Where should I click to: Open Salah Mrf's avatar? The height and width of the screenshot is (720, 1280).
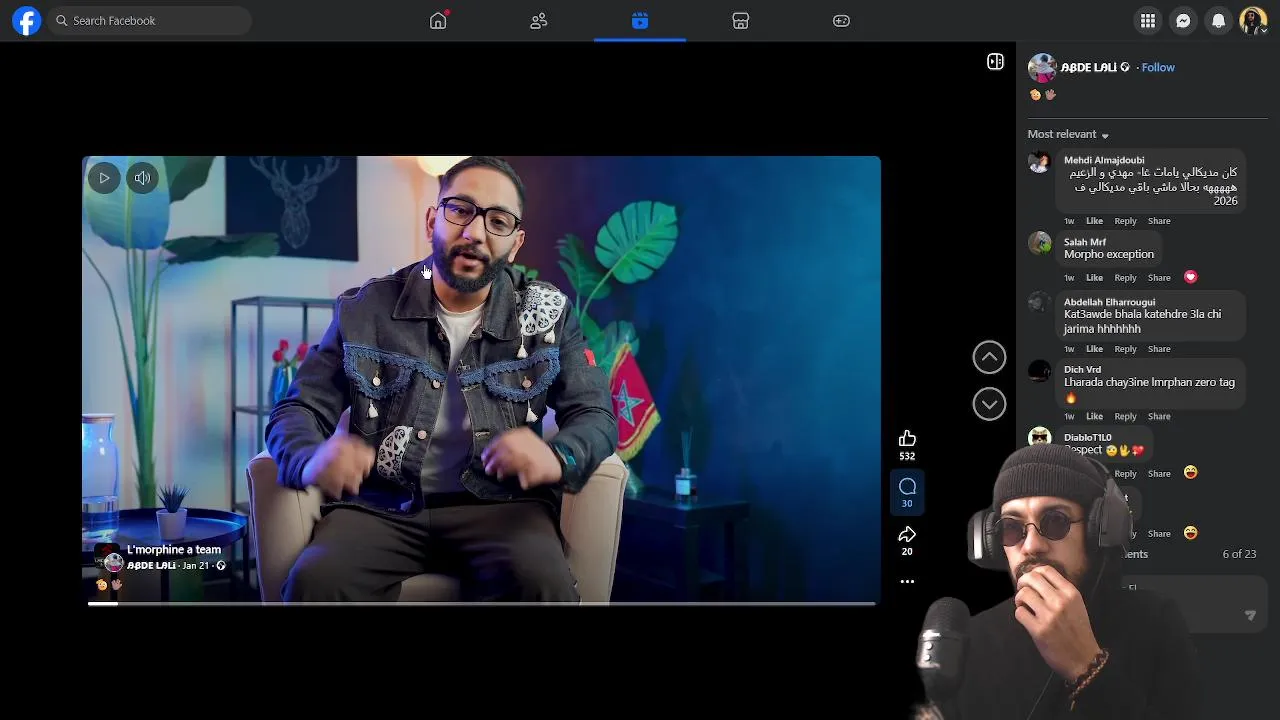coord(1040,243)
